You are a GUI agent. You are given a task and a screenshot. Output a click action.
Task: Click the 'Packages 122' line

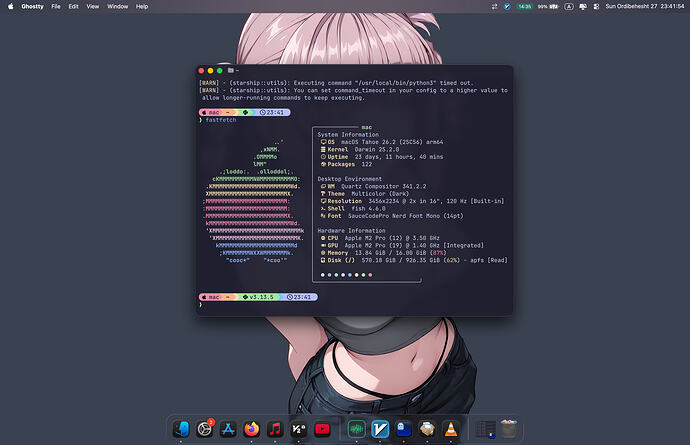click(x=346, y=164)
